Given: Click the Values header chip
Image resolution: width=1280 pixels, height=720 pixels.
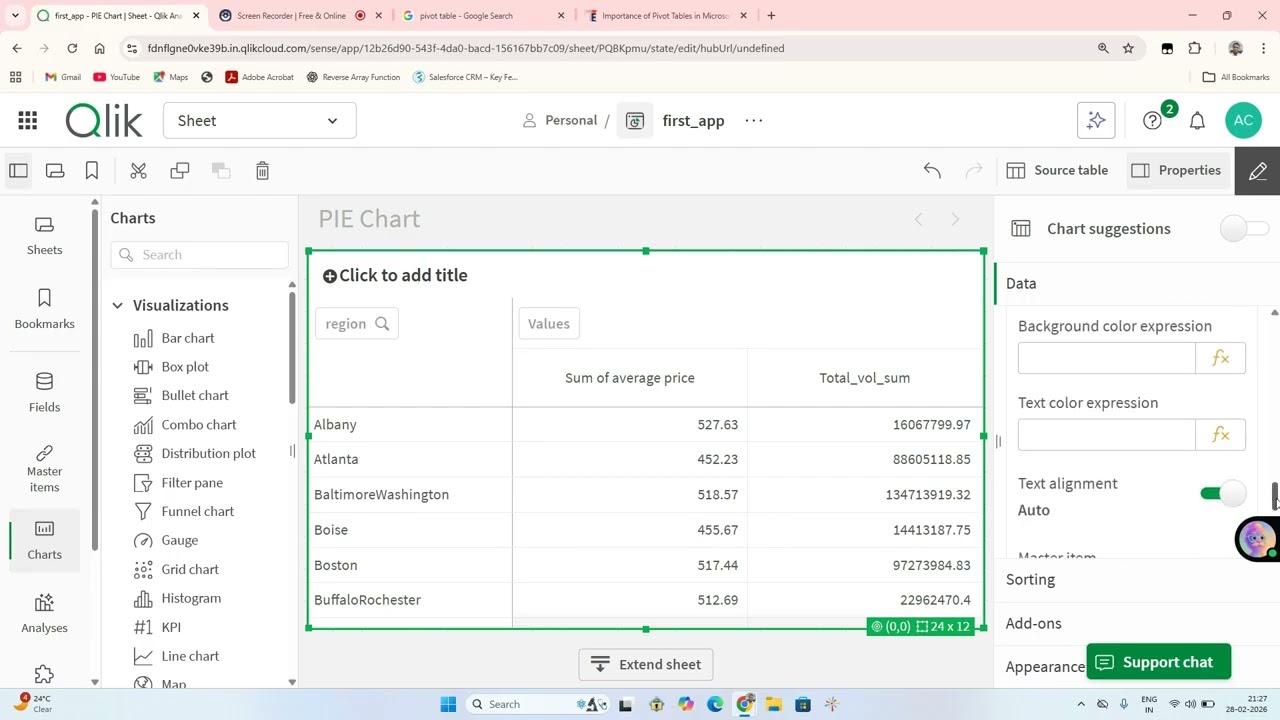Looking at the screenshot, I should click(x=549, y=324).
